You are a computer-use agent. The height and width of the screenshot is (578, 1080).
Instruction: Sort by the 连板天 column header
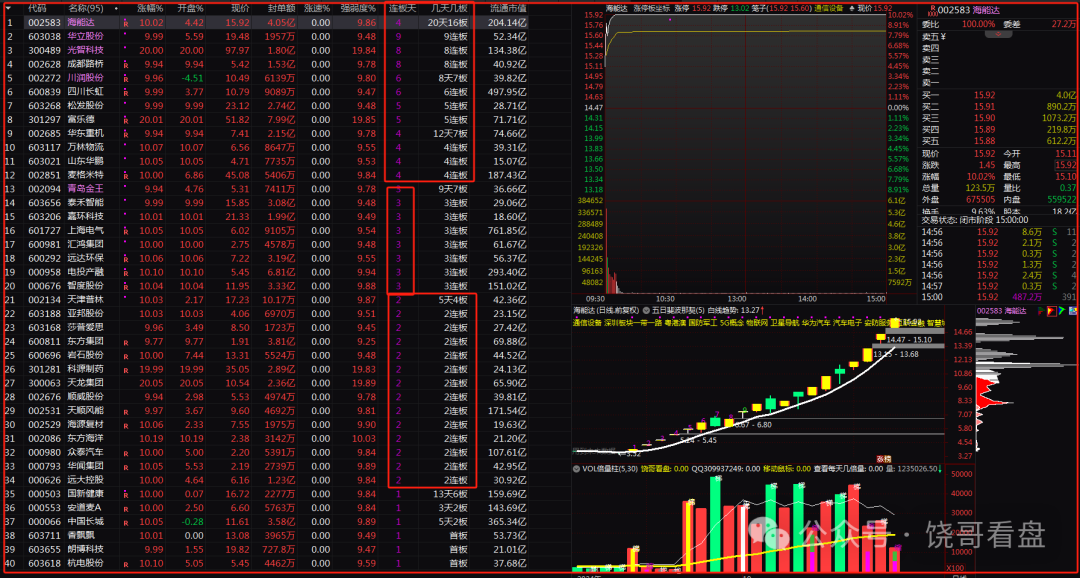pos(402,9)
